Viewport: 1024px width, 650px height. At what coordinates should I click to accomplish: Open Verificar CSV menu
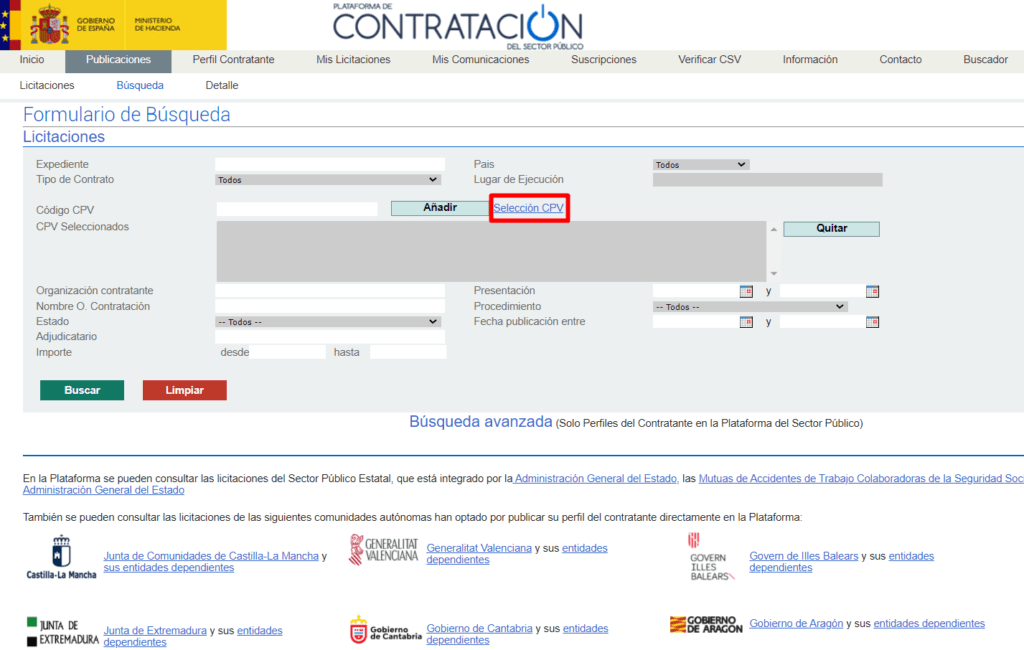click(709, 59)
